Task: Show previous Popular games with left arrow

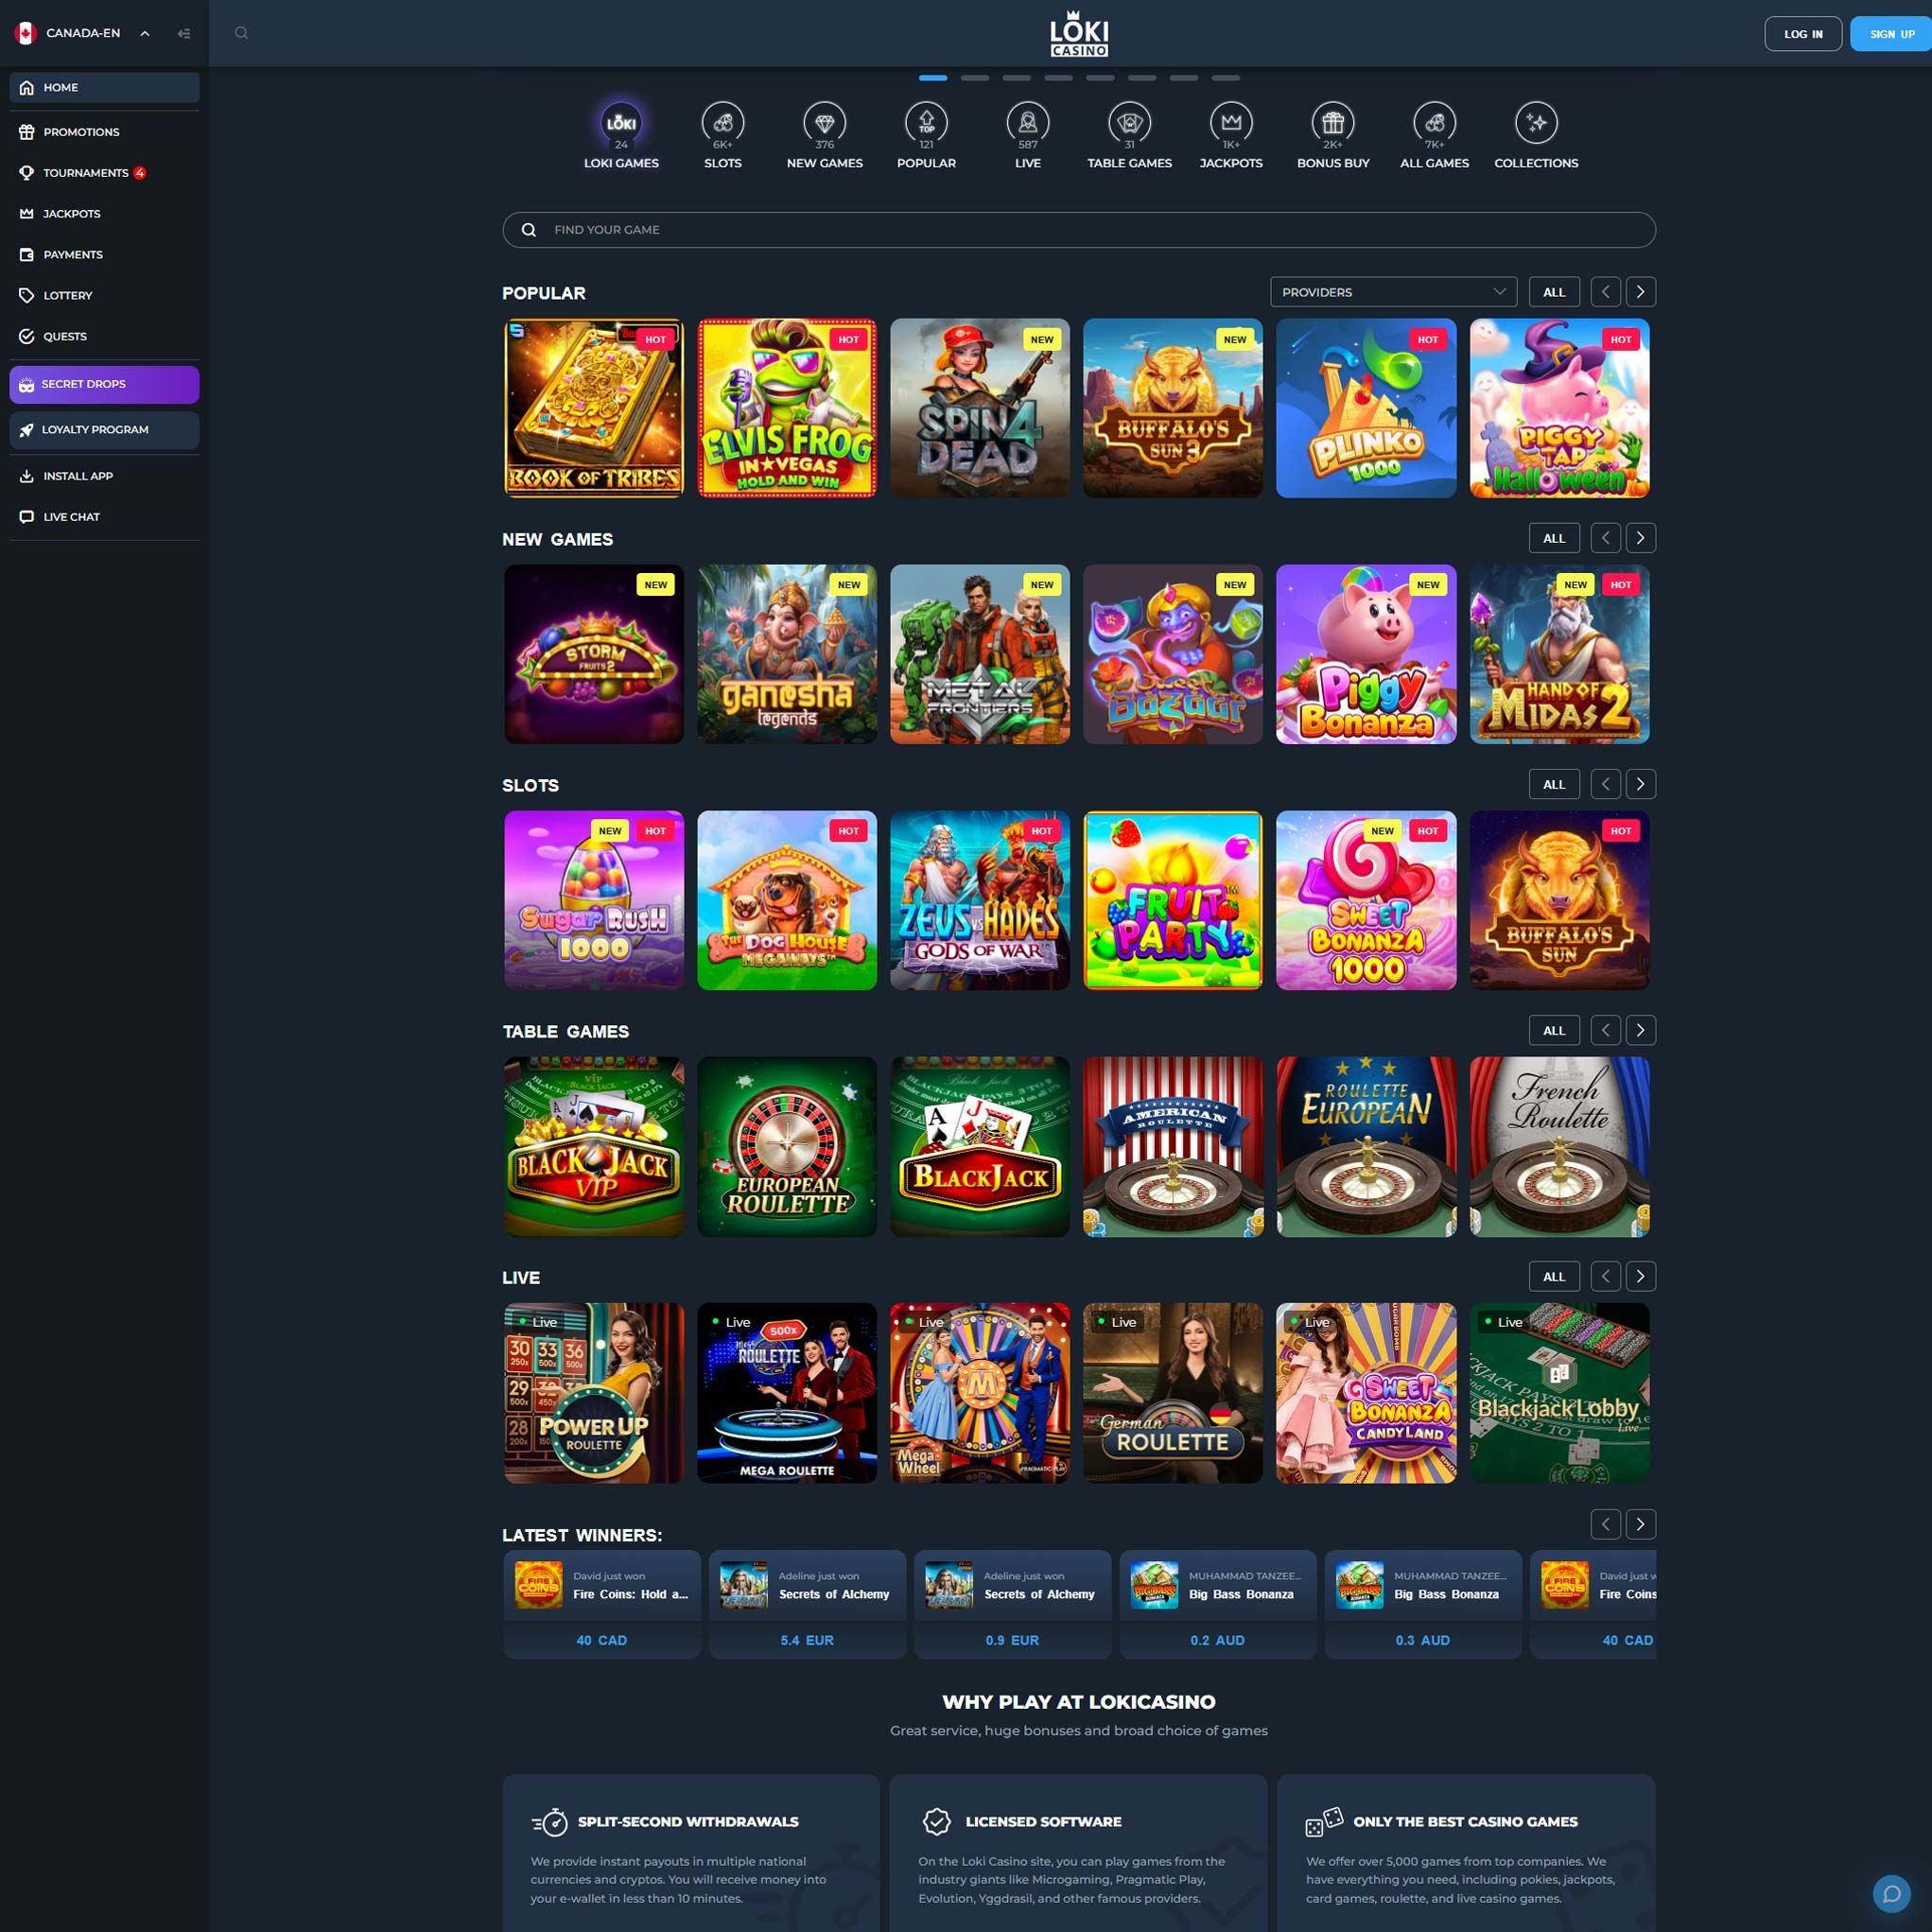Action: [x=1605, y=292]
